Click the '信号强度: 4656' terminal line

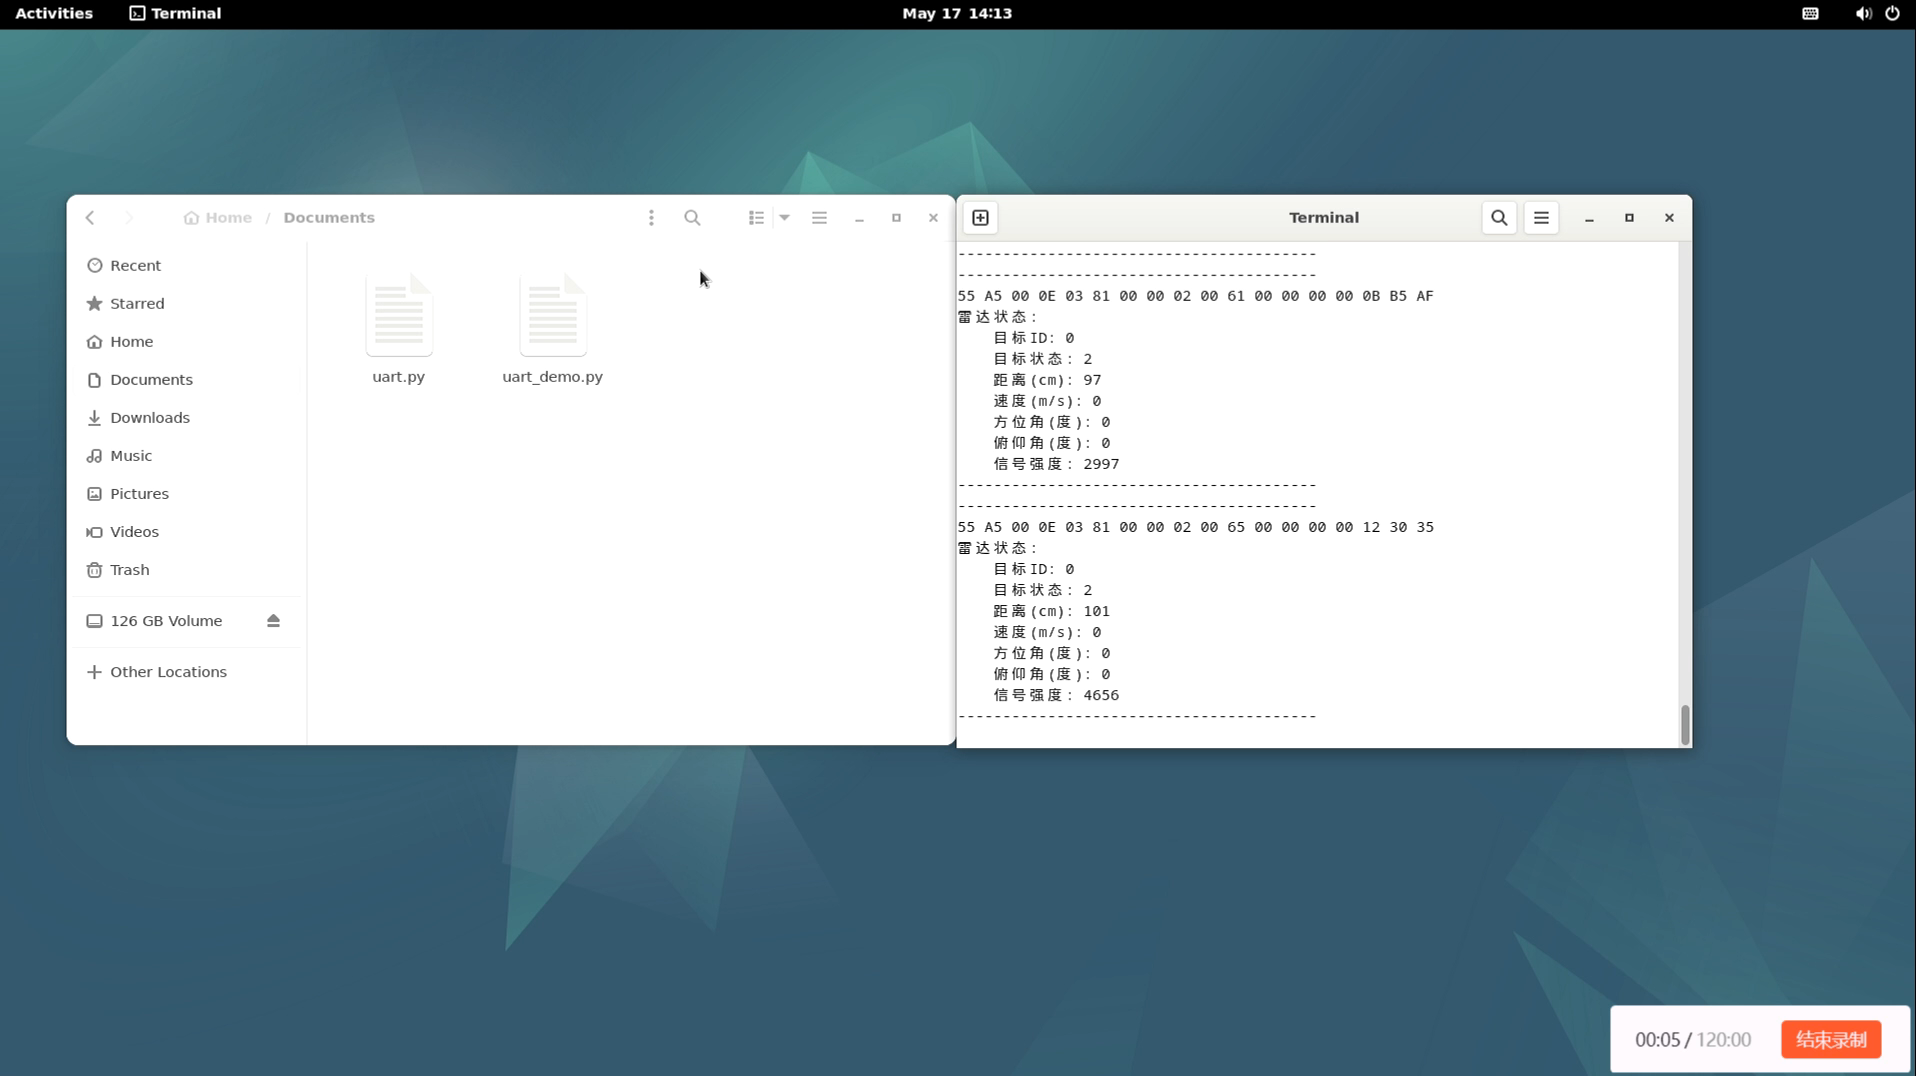point(1056,695)
